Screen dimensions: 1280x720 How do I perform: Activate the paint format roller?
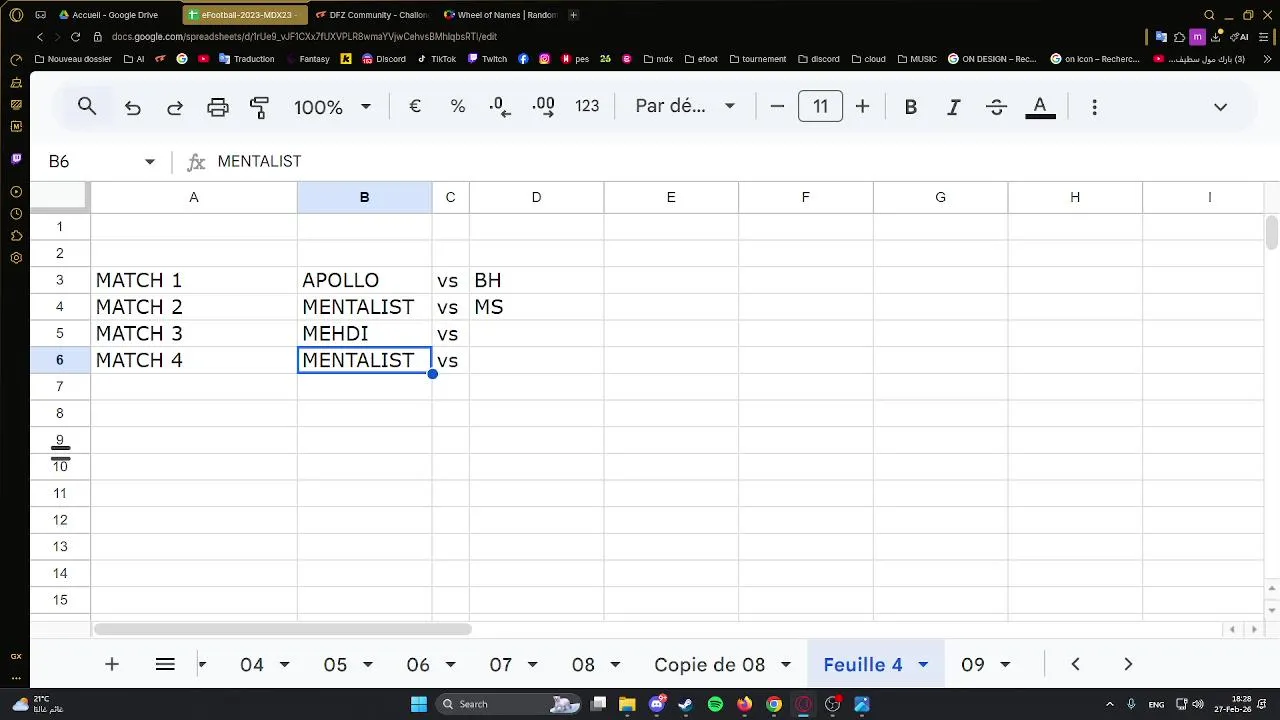click(260, 107)
